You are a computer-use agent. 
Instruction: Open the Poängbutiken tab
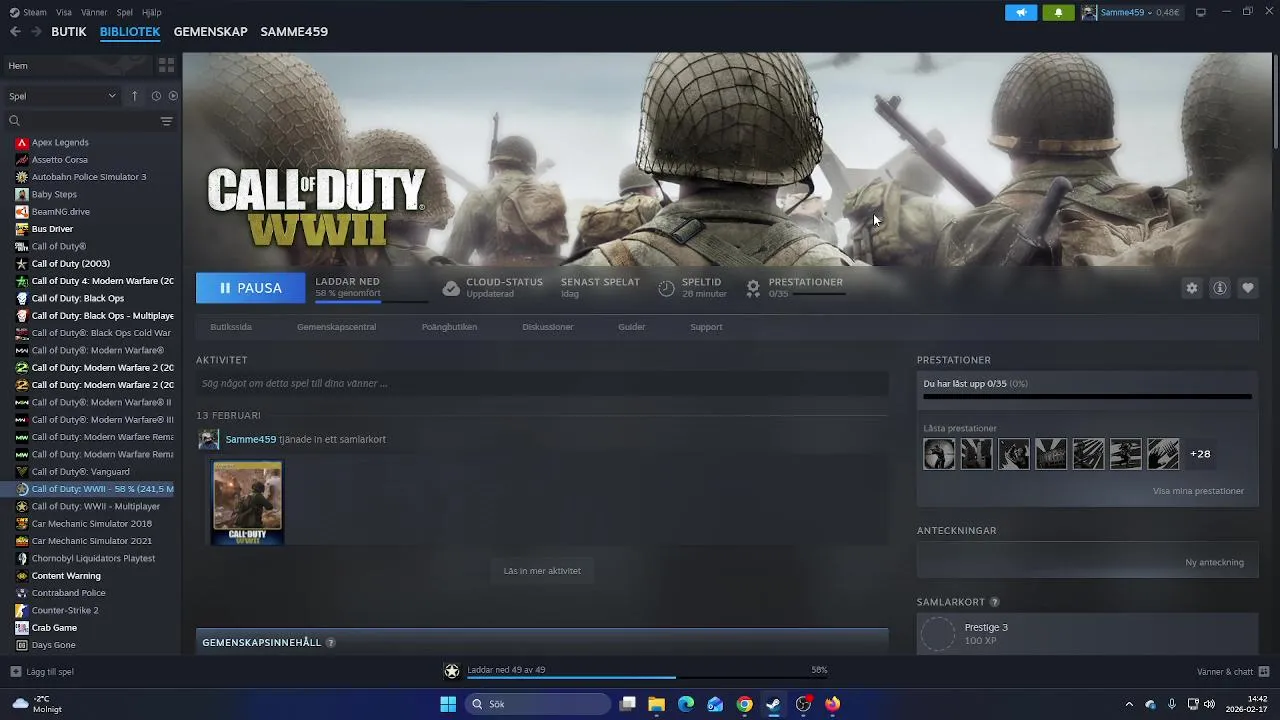coord(449,327)
